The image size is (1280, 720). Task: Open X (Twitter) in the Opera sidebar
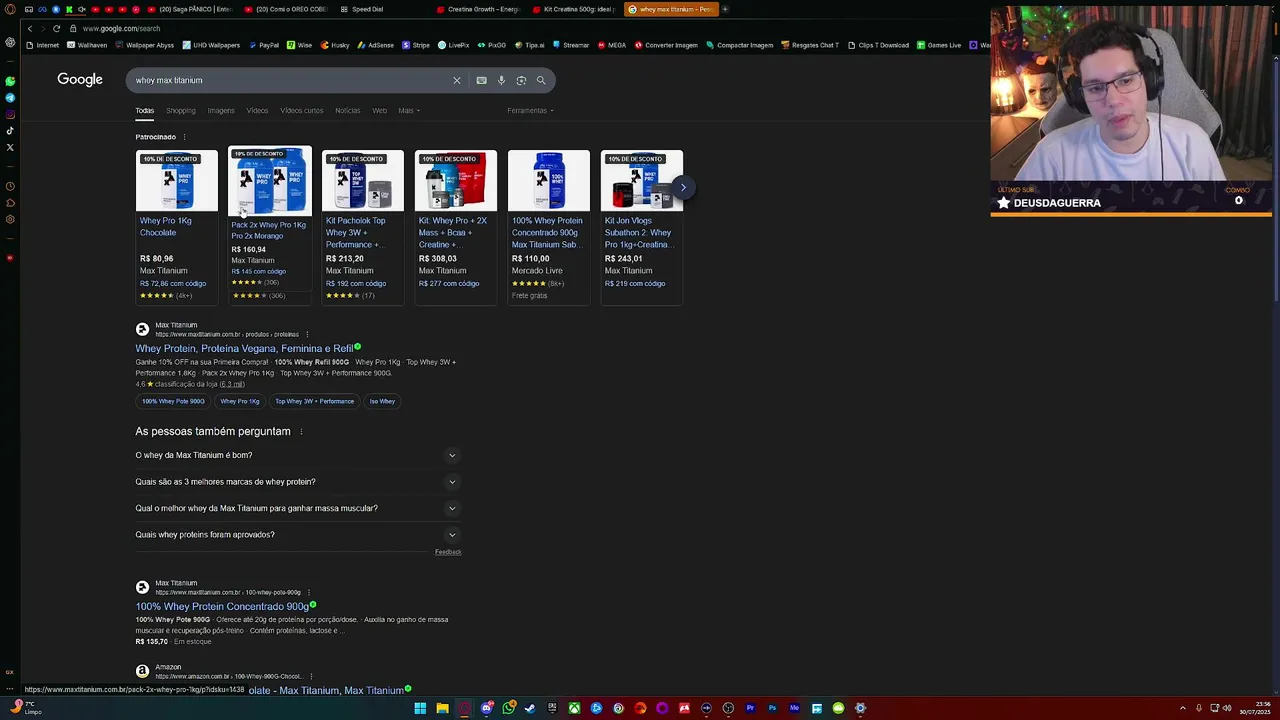10,147
